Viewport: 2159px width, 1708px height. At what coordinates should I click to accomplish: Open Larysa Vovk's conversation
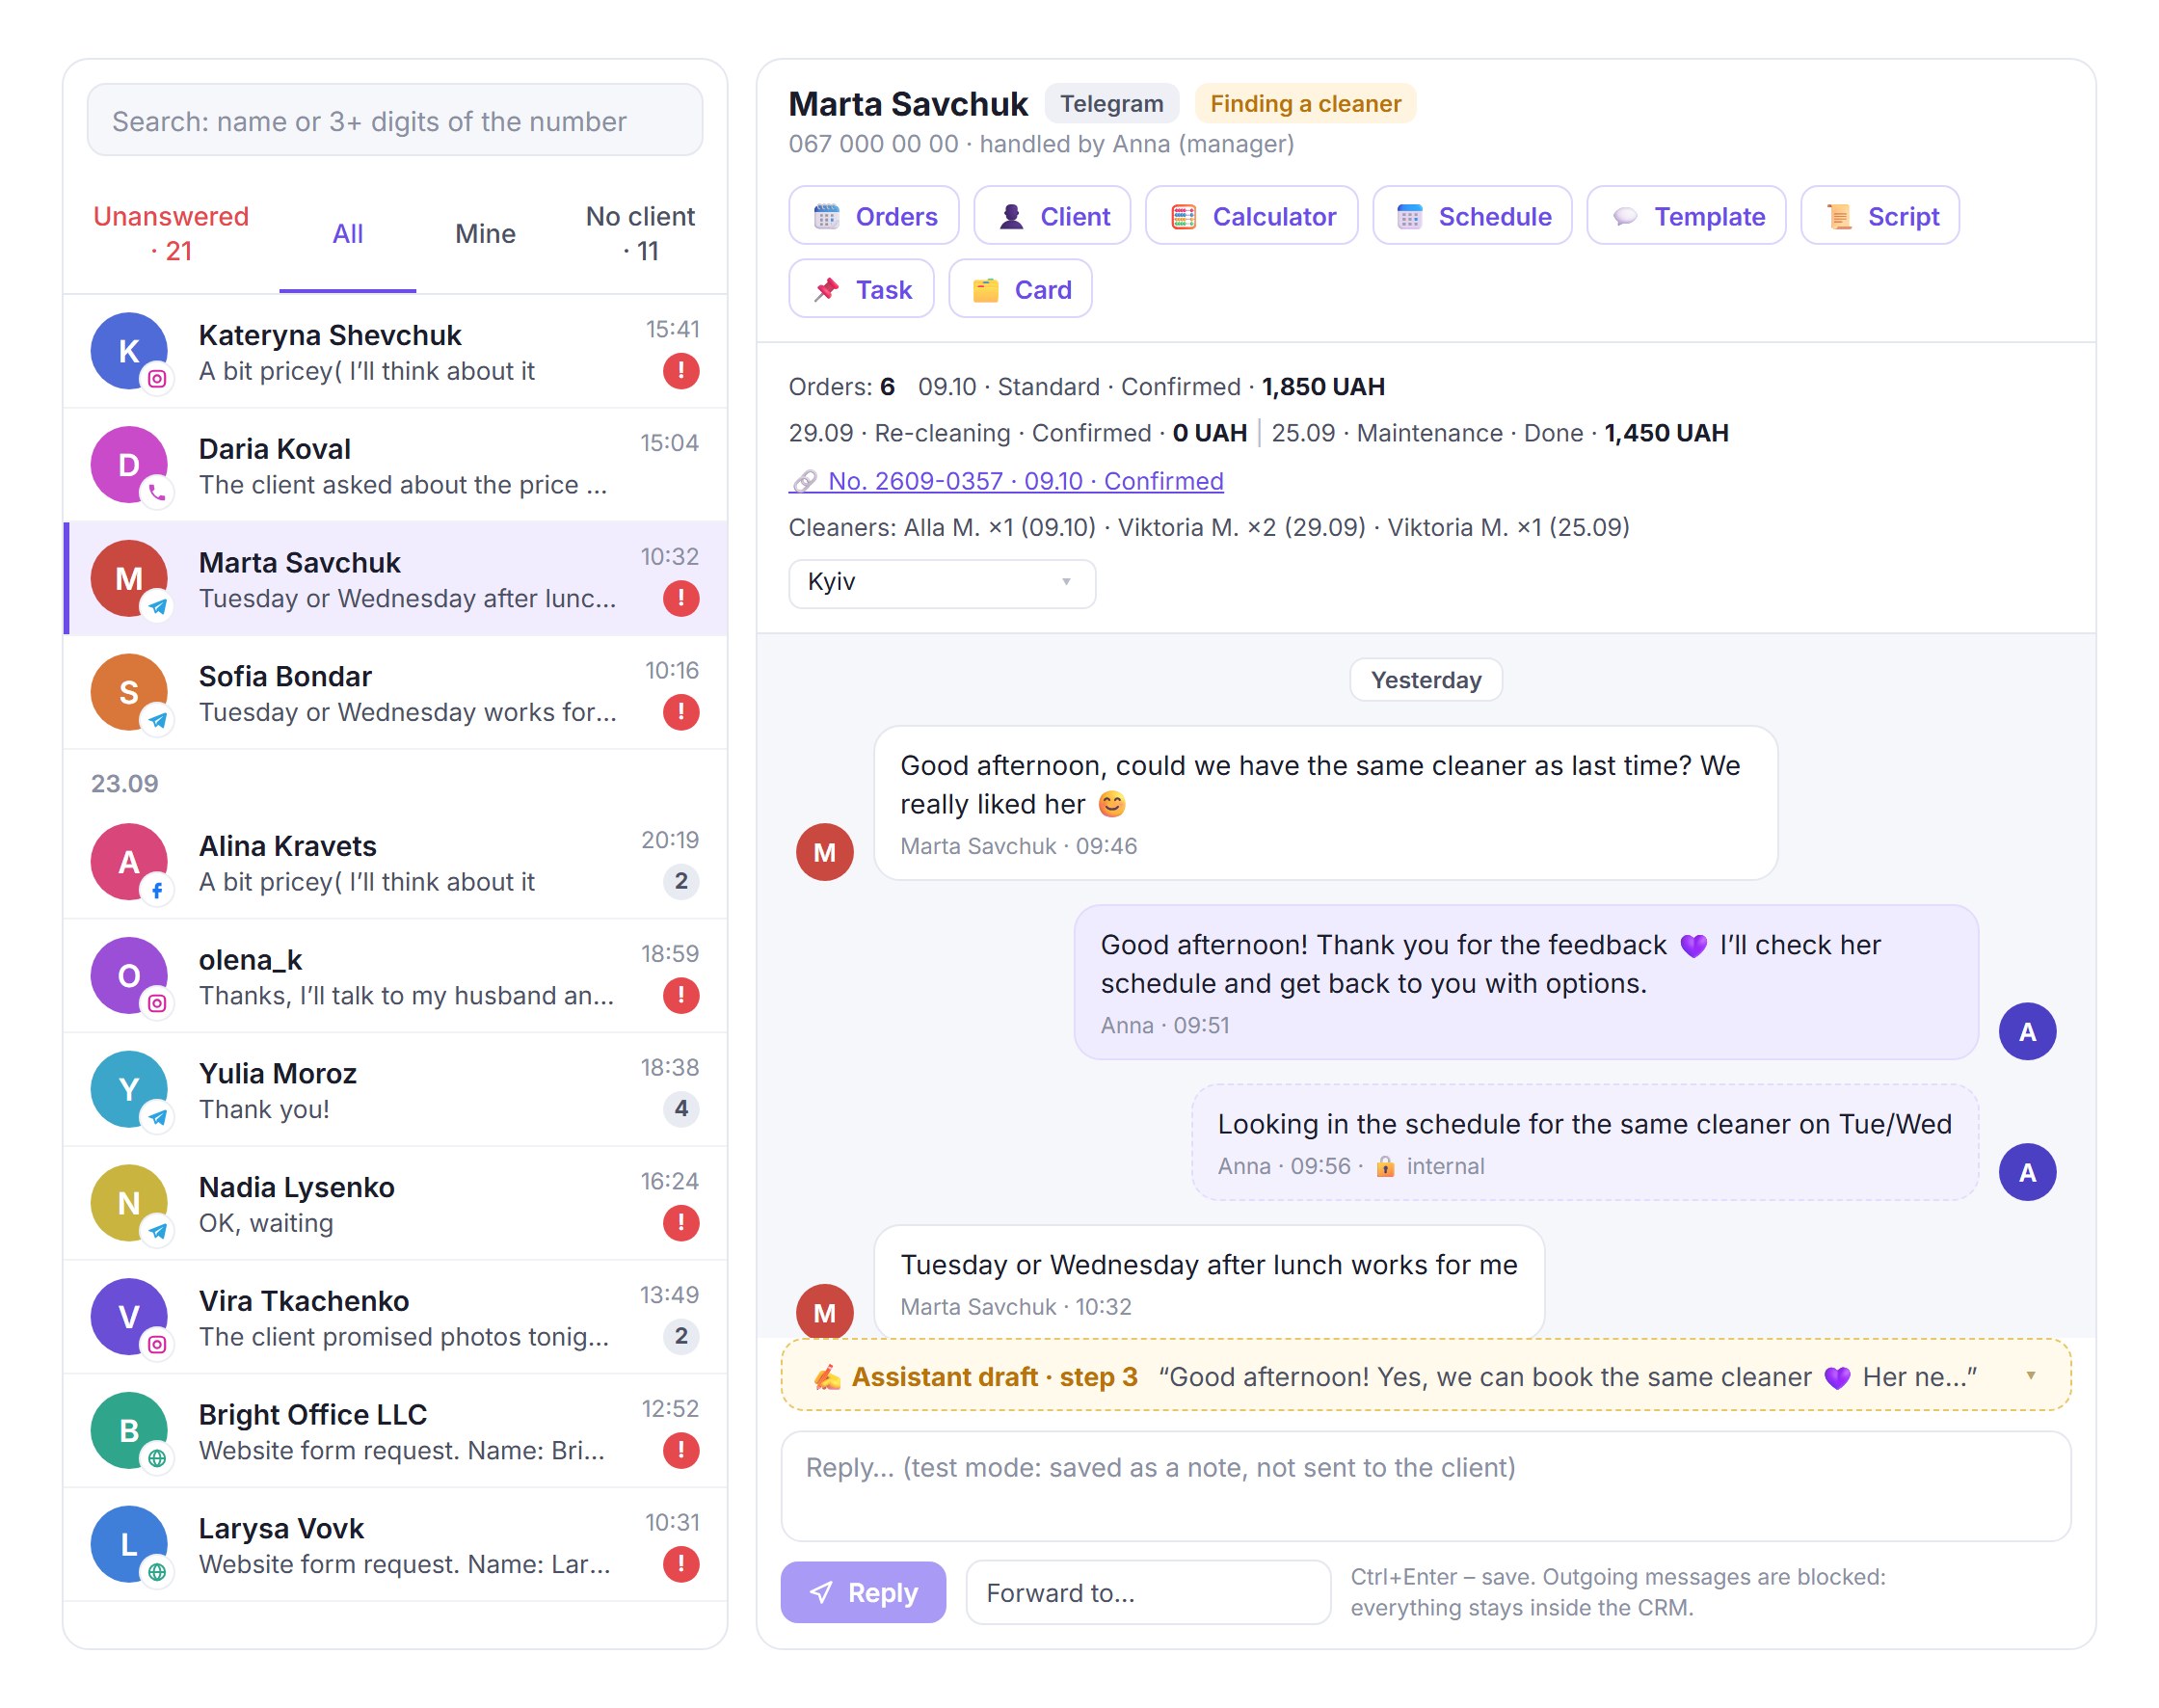point(395,1545)
